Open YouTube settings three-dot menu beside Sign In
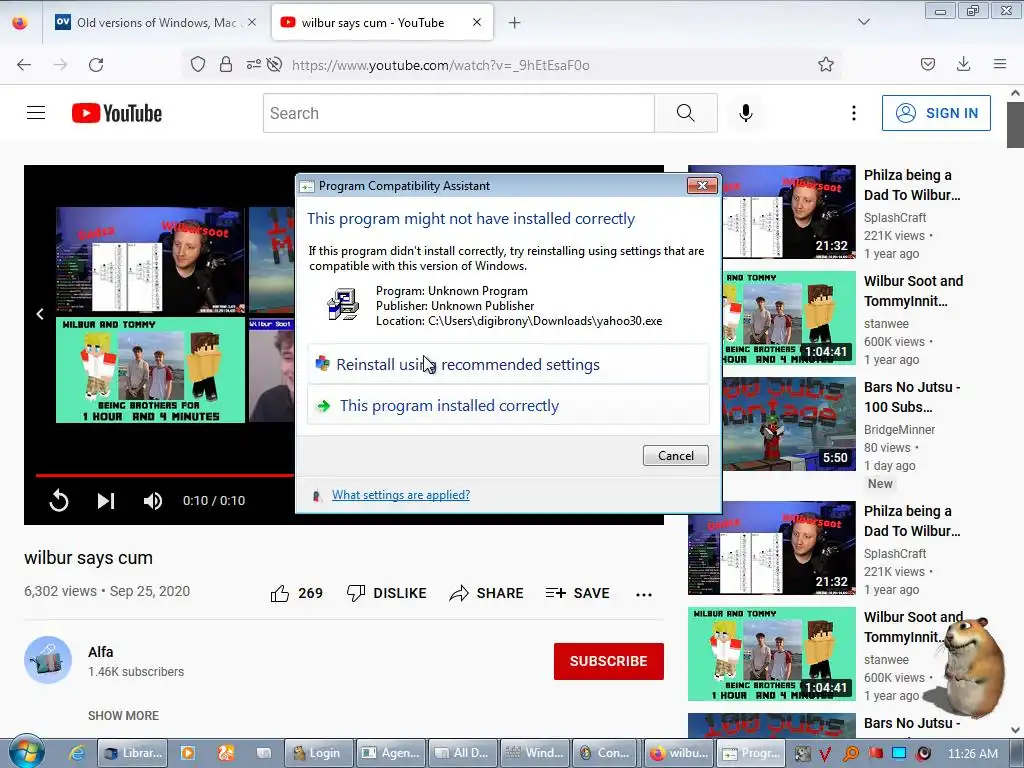This screenshot has height=768, width=1024. 854,113
